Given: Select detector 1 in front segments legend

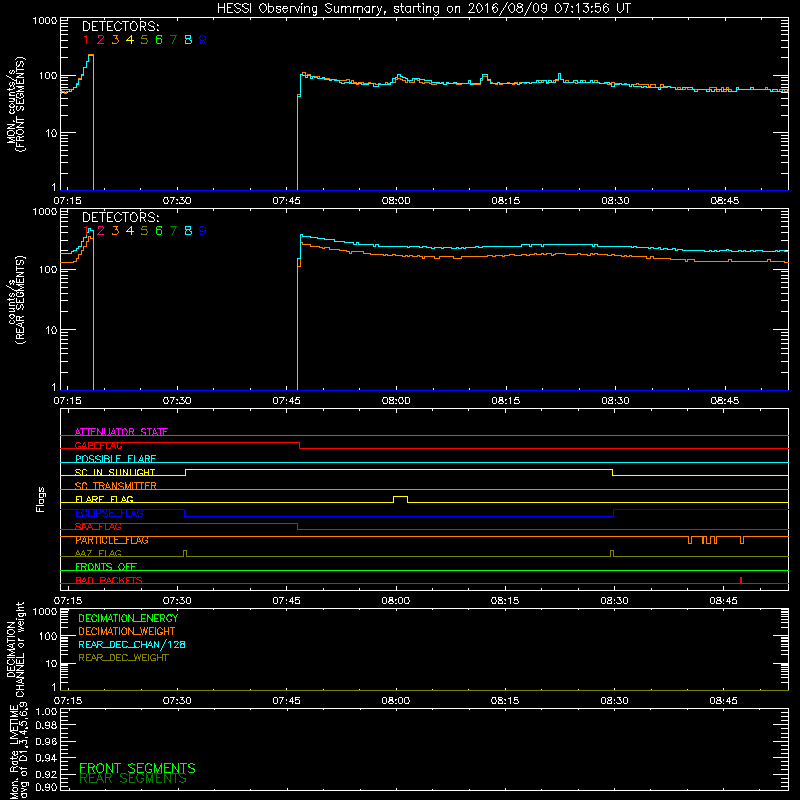Looking at the screenshot, I should [86, 40].
